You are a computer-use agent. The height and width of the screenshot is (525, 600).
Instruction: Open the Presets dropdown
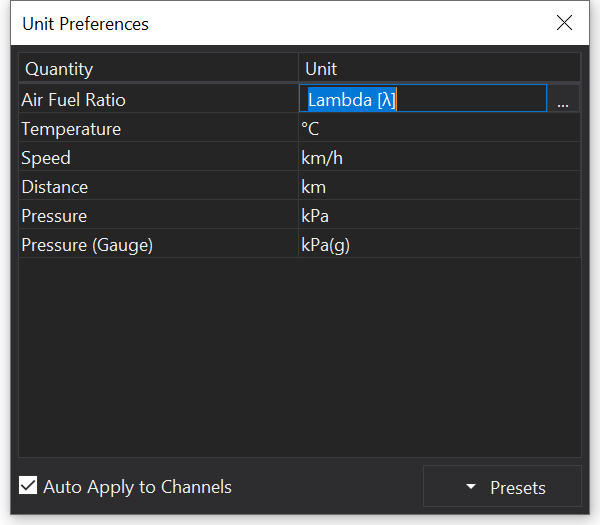click(502, 487)
